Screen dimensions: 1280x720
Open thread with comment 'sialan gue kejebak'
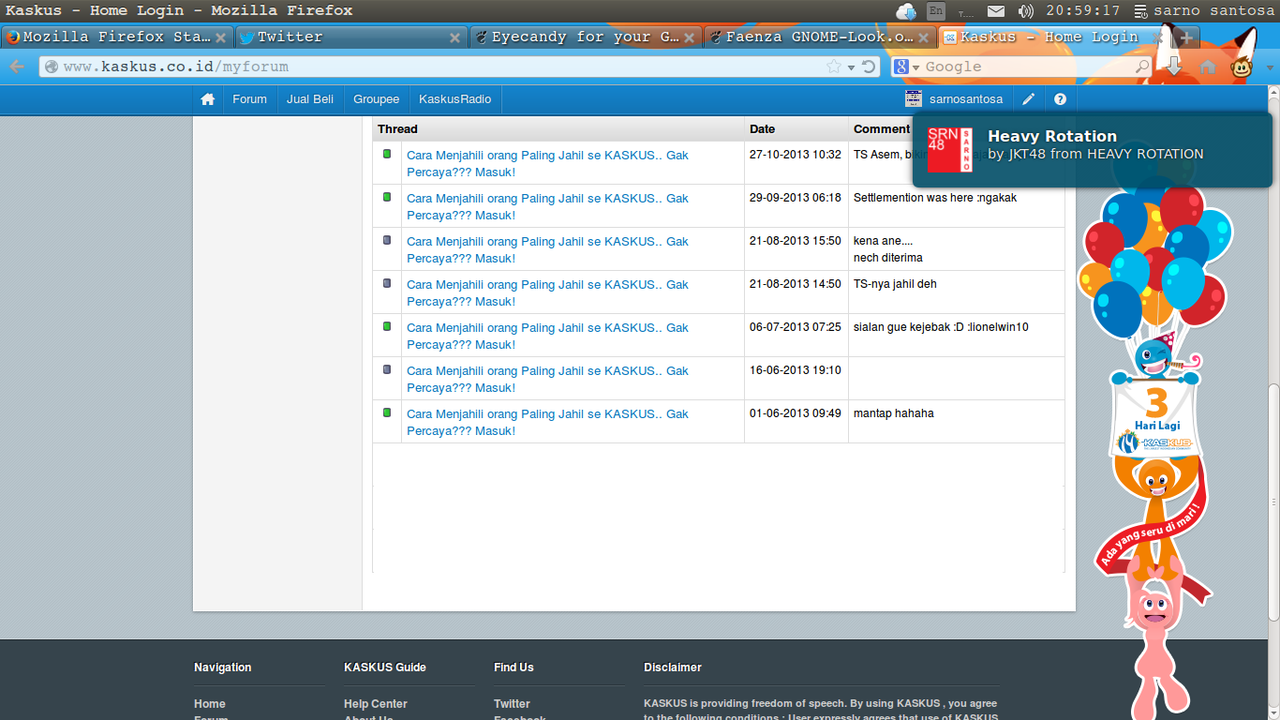click(547, 335)
